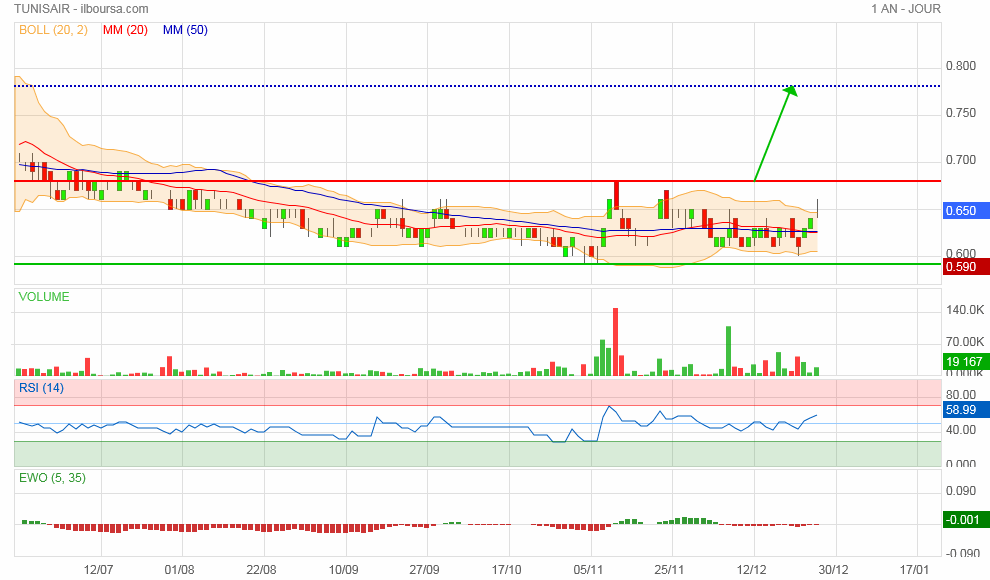Click the 01/08 date axis label
The width and height of the screenshot is (990, 580).
[179, 569]
